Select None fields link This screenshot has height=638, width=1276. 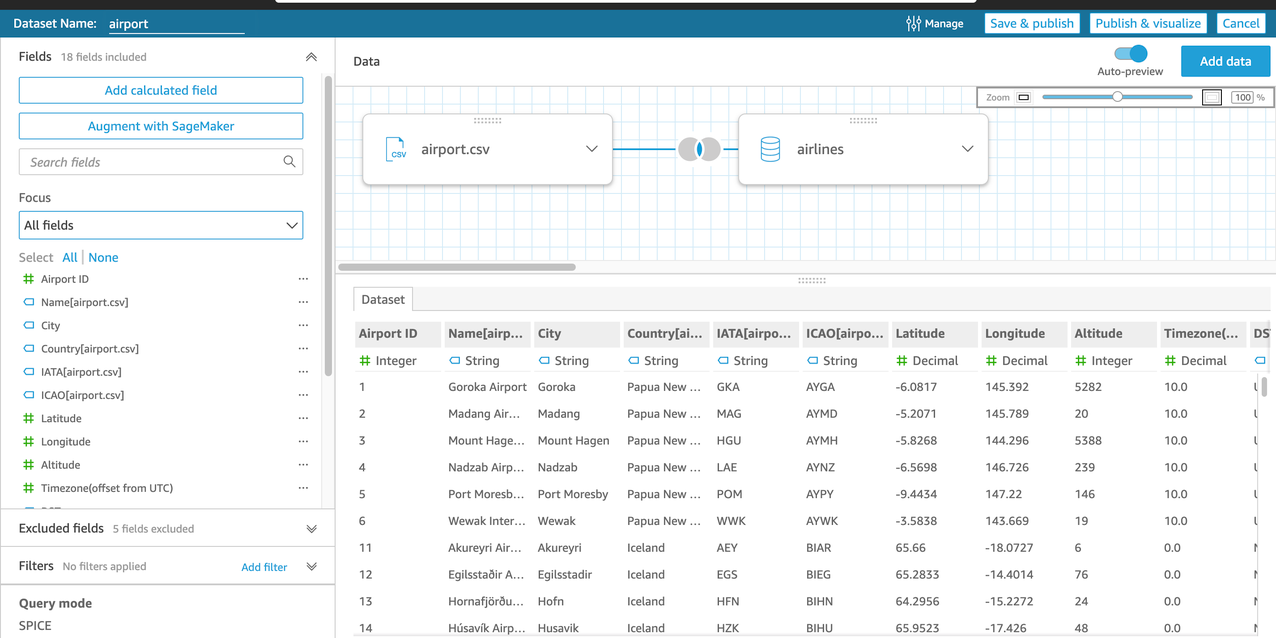coord(103,257)
